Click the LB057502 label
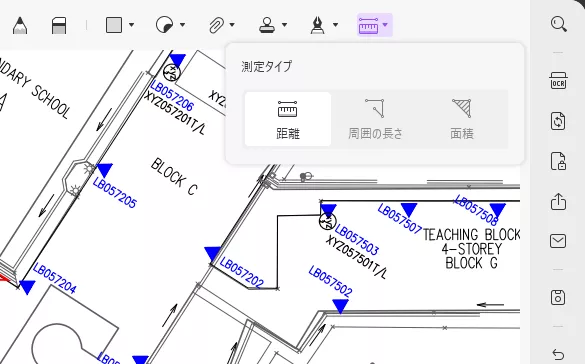 (x=331, y=281)
